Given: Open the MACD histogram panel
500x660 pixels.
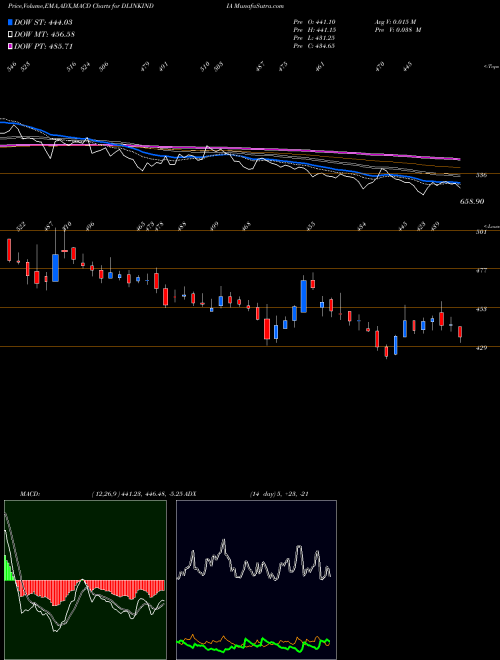Looking at the screenshot, I should (85, 580).
